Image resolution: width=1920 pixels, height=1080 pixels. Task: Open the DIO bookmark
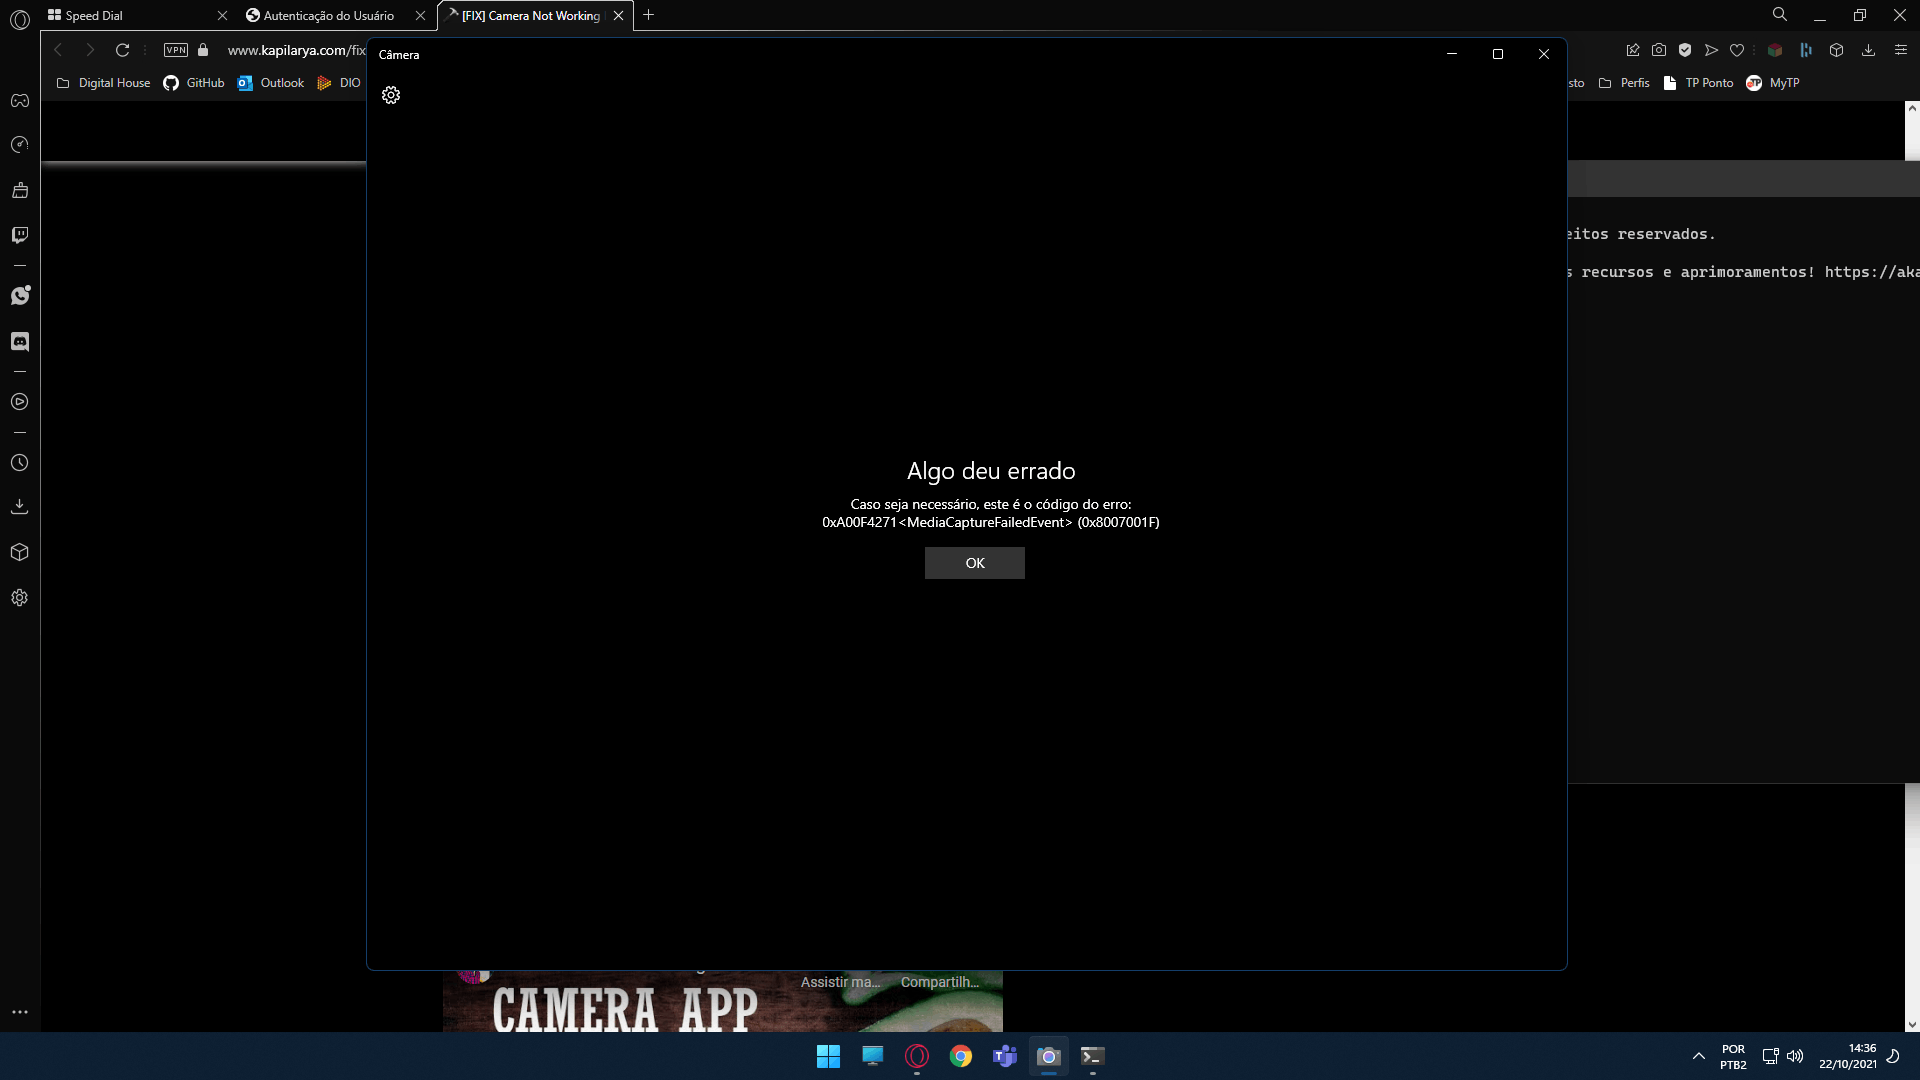pyautogui.click(x=339, y=83)
